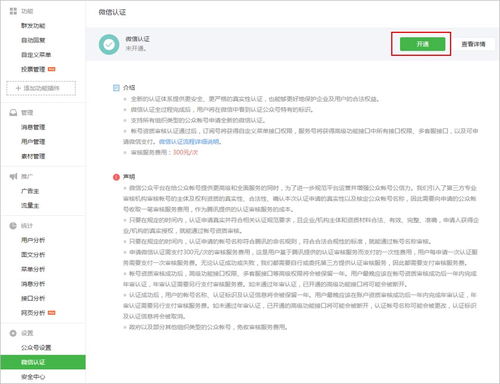Click the 功能 grid icon in sidebar
This screenshot has height=384, width=500.
(13, 11)
